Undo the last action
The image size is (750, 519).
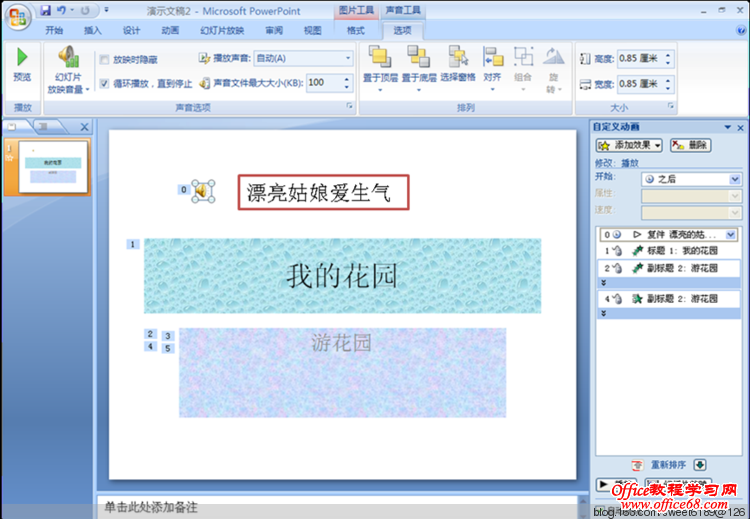click(x=61, y=10)
